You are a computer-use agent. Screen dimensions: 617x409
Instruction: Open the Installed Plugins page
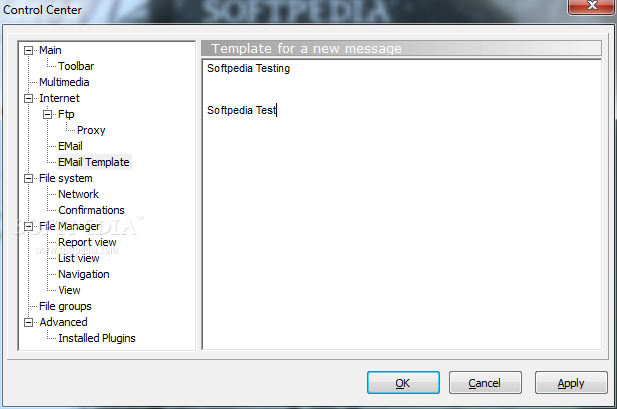97,338
